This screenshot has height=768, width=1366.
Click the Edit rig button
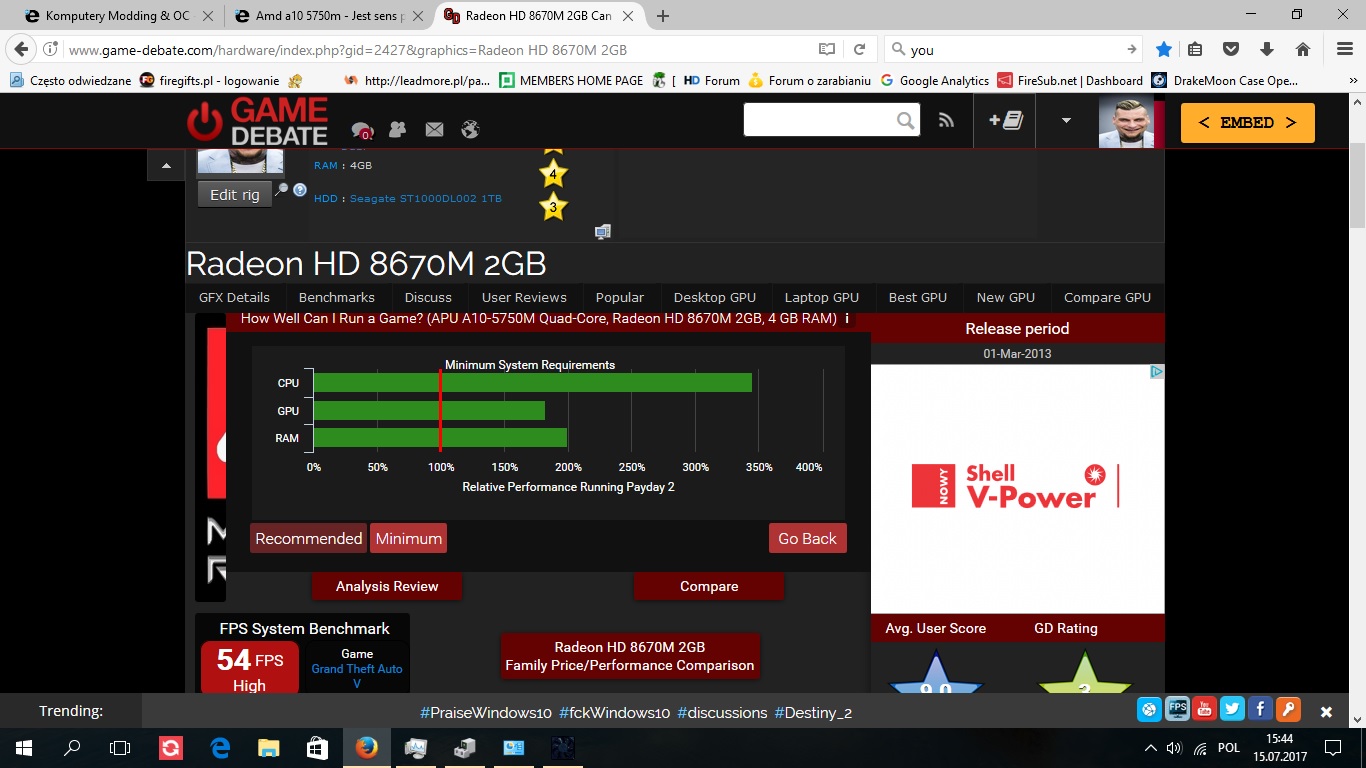pyautogui.click(x=235, y=195)
